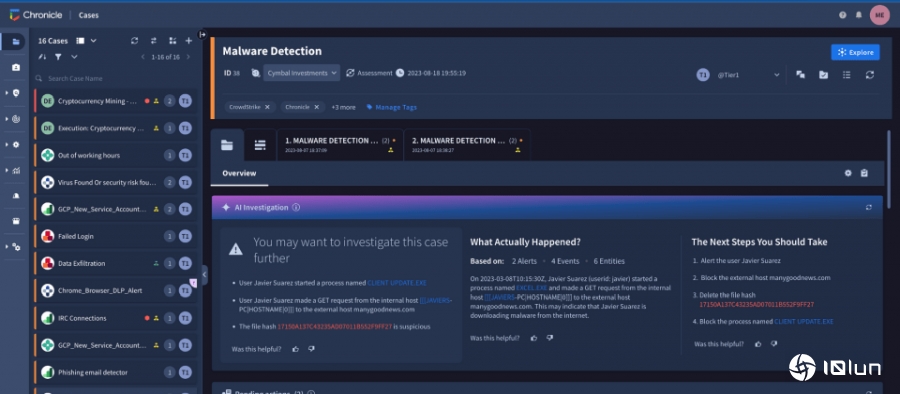
Task: Expand the chevron next to the filter icon
Action: 74,57
